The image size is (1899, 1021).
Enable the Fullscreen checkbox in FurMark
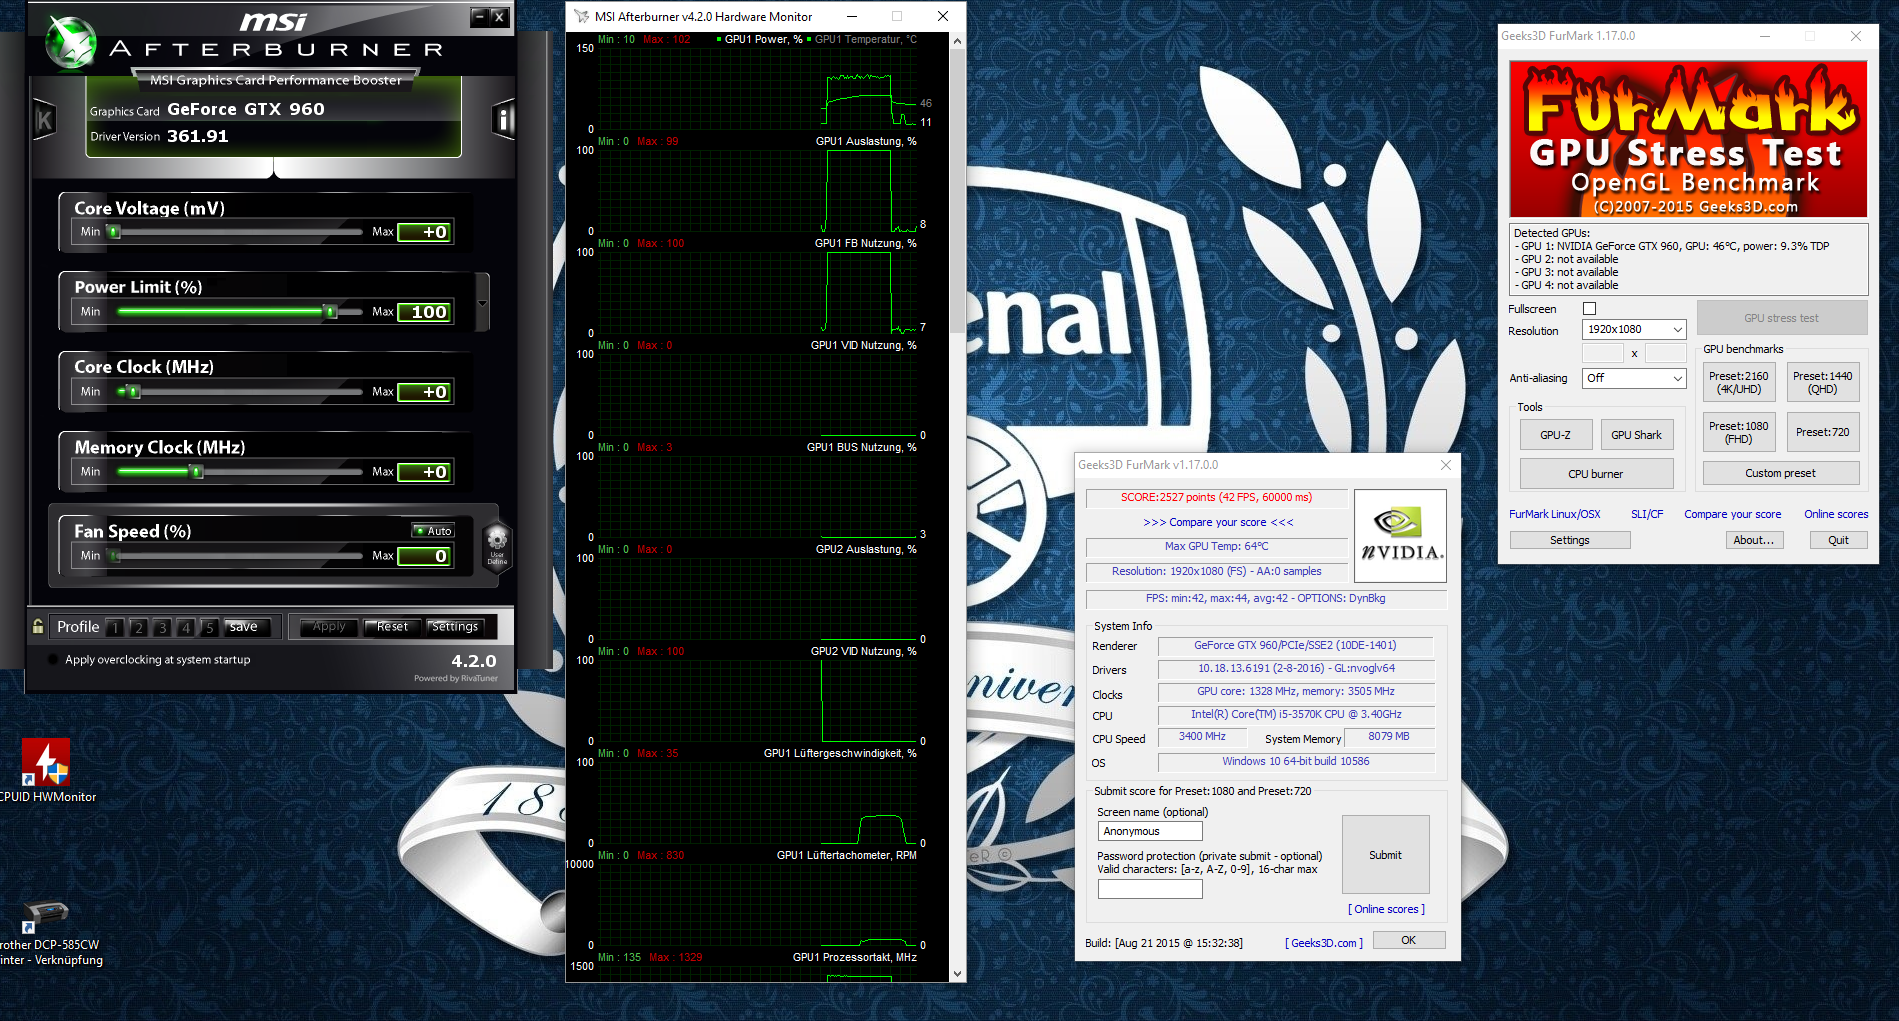coord(1589,309)
